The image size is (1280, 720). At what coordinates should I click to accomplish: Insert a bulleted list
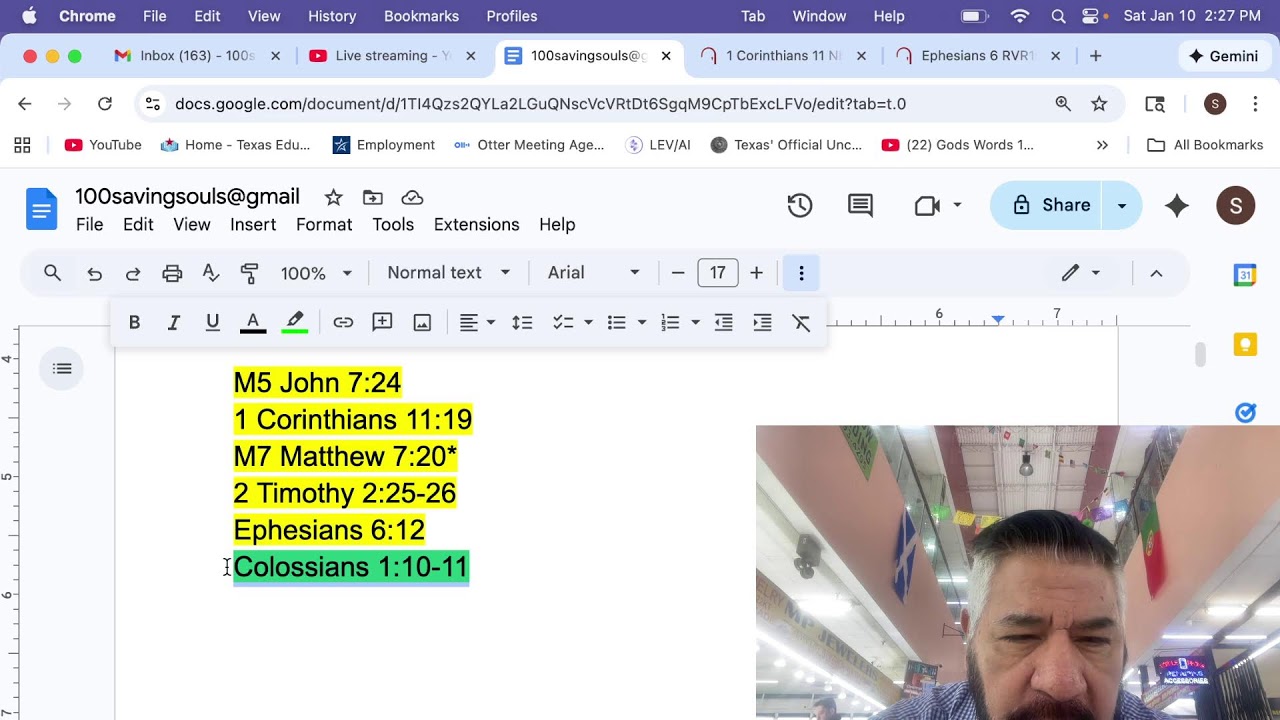617,322
